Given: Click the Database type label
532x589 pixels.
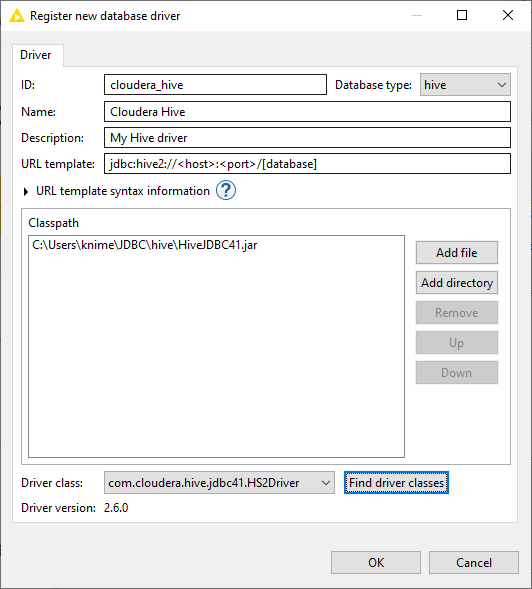Looking at the screenshot, I should (x=373, y=85).
